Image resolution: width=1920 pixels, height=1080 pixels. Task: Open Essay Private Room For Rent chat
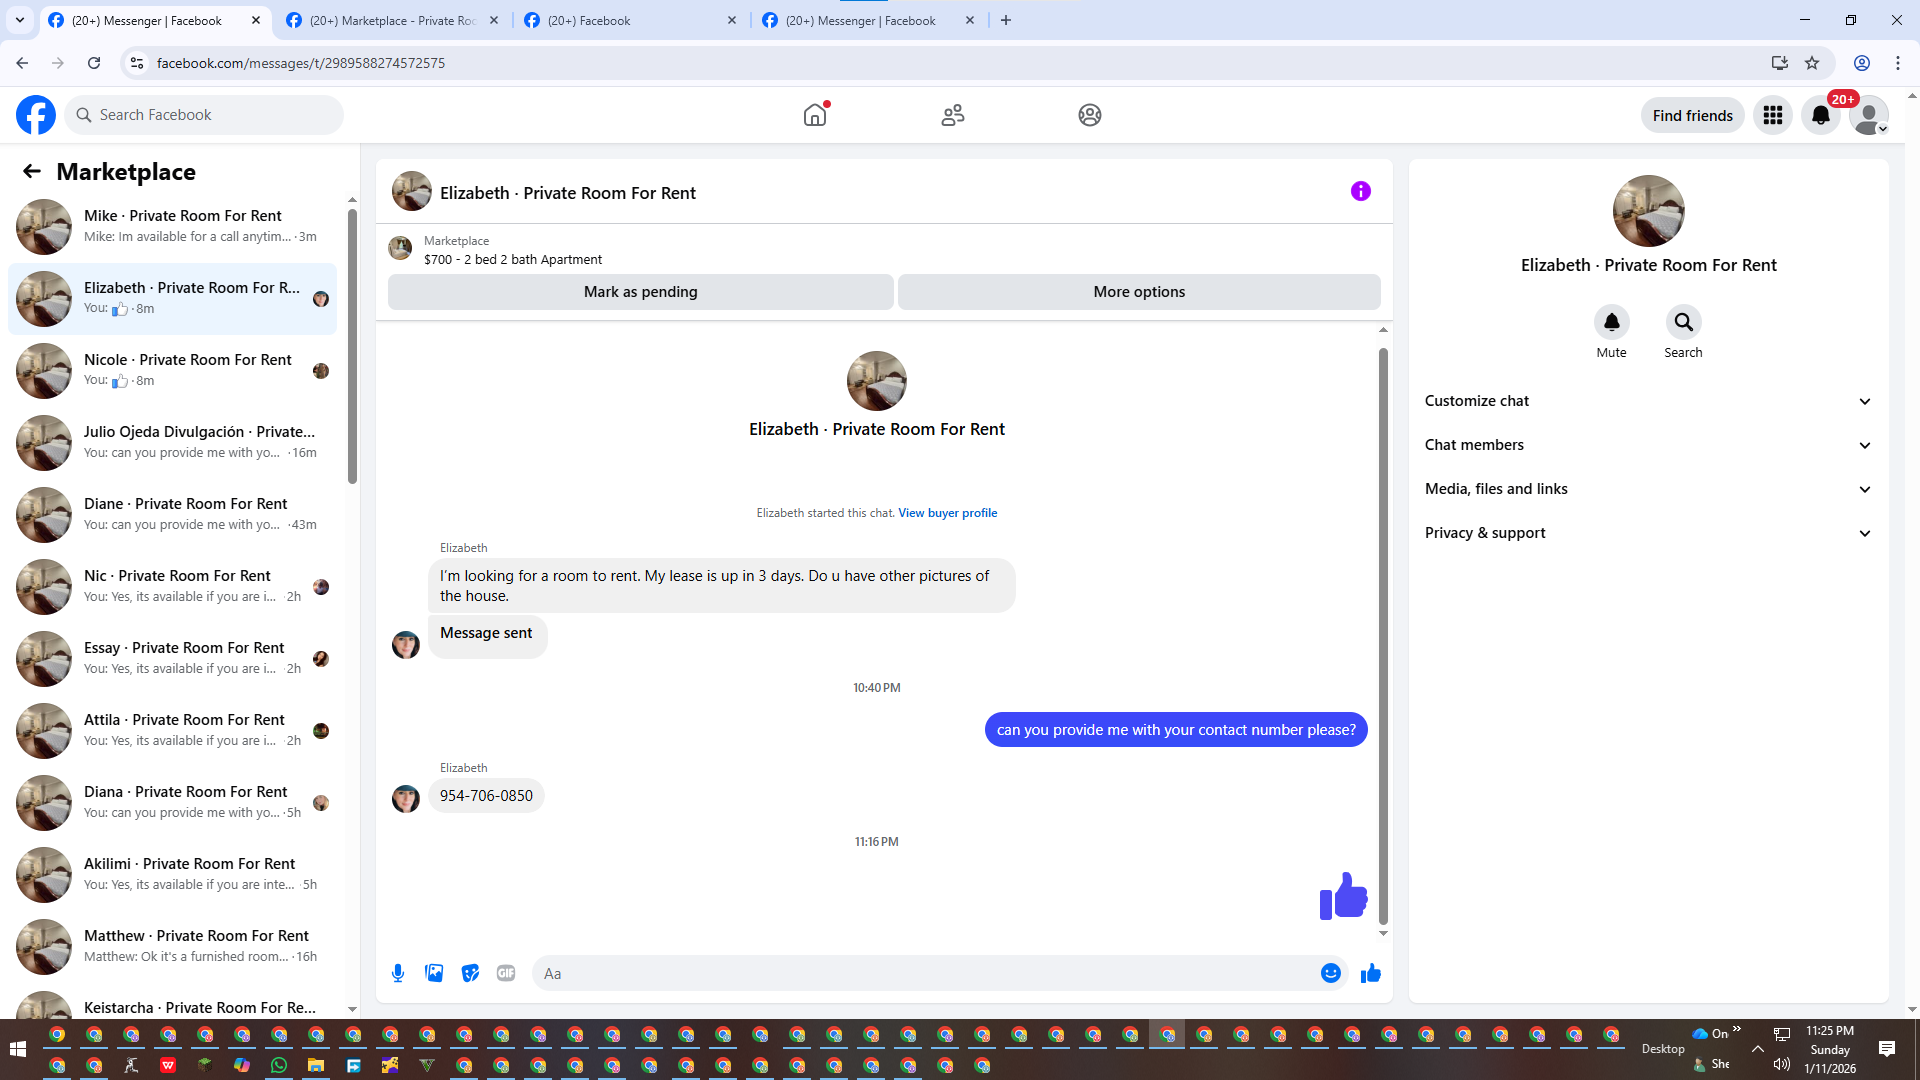pyautogui.click(x=172, y=659)
